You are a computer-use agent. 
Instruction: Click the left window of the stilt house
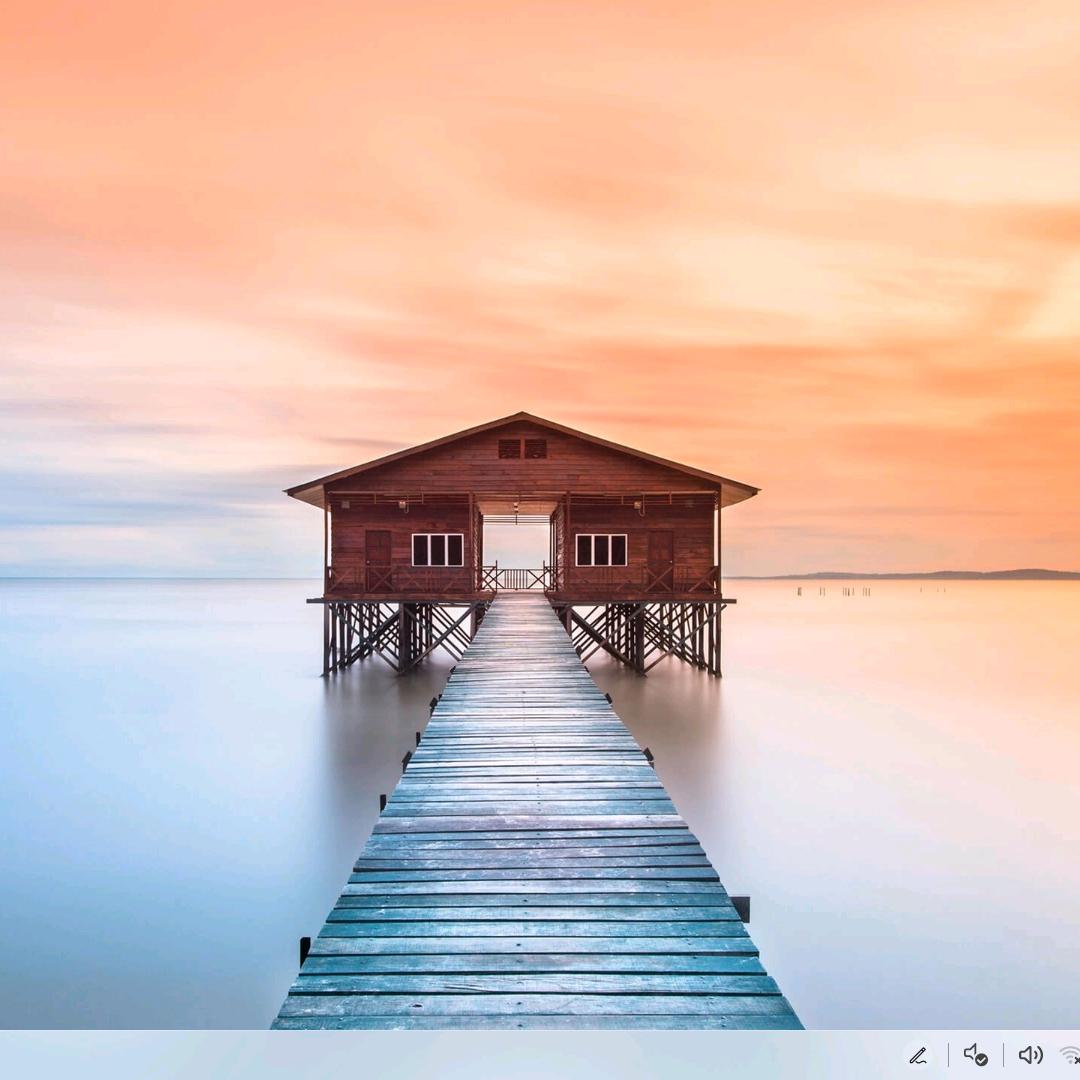[x=438, y=550]
